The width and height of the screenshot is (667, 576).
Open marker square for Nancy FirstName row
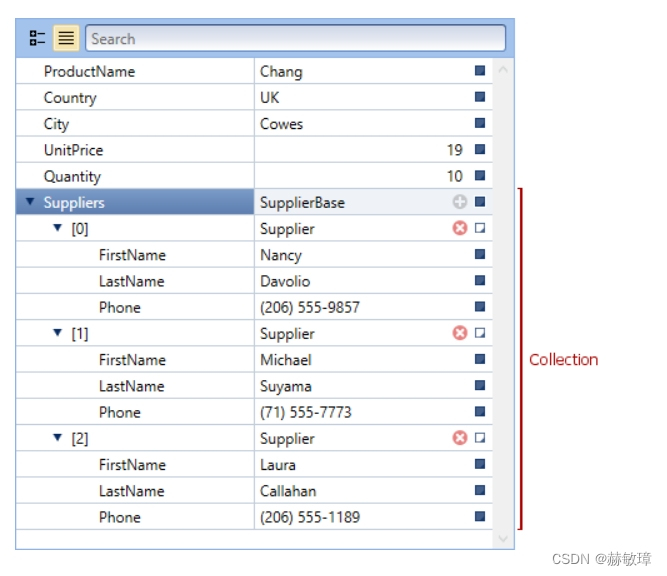(480, 254)
